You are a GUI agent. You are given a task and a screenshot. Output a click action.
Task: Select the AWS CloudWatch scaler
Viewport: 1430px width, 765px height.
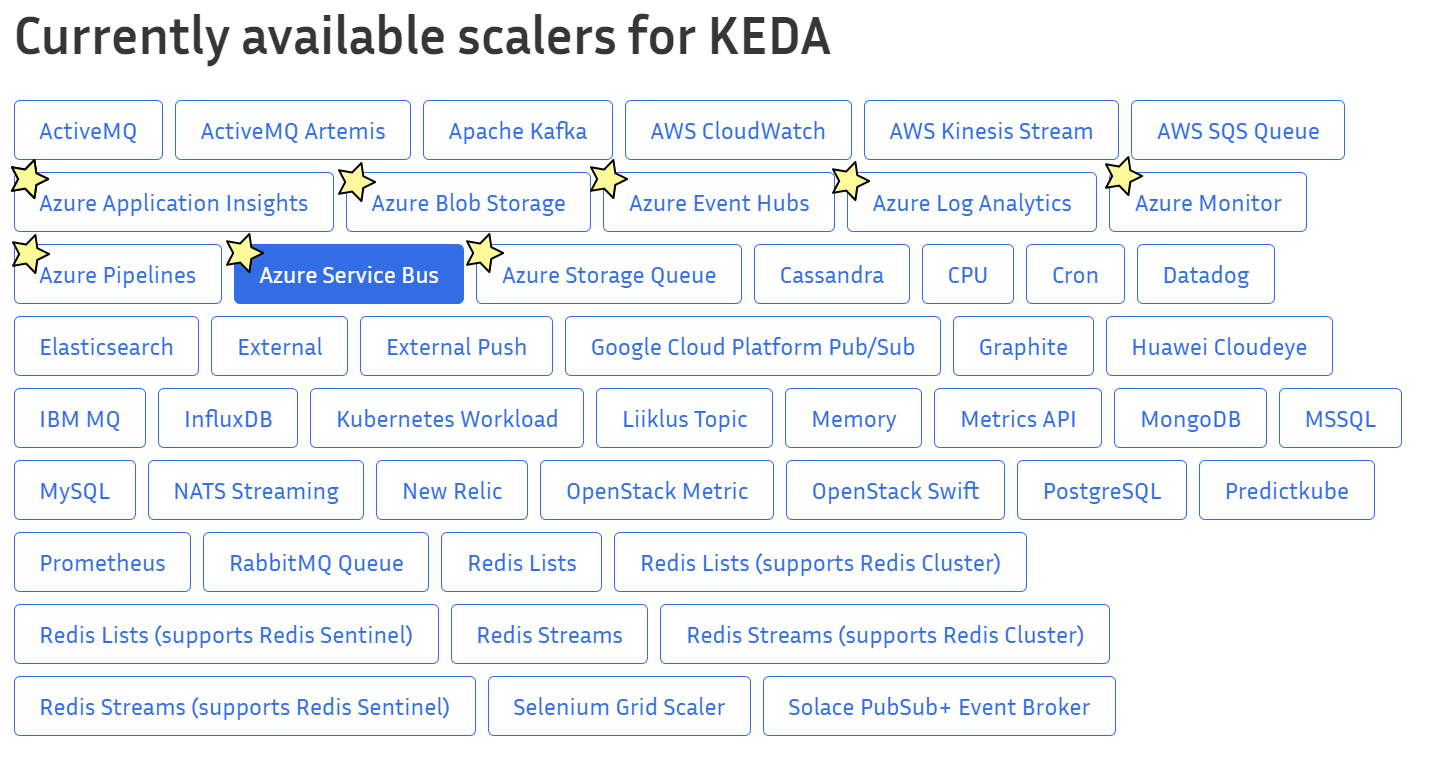737,130
